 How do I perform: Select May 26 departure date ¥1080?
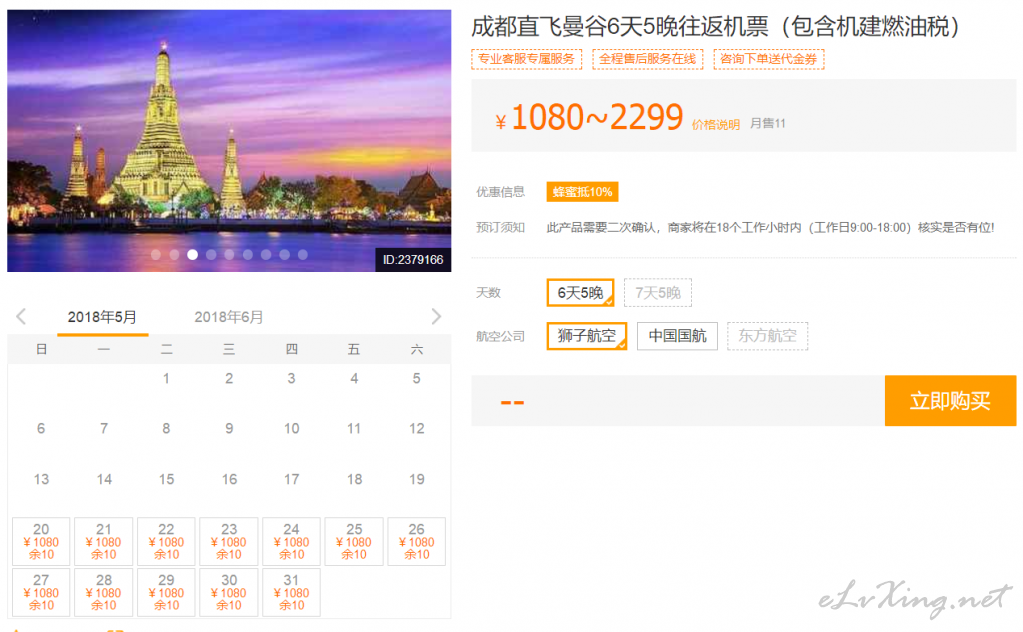(x=417, y=541)
